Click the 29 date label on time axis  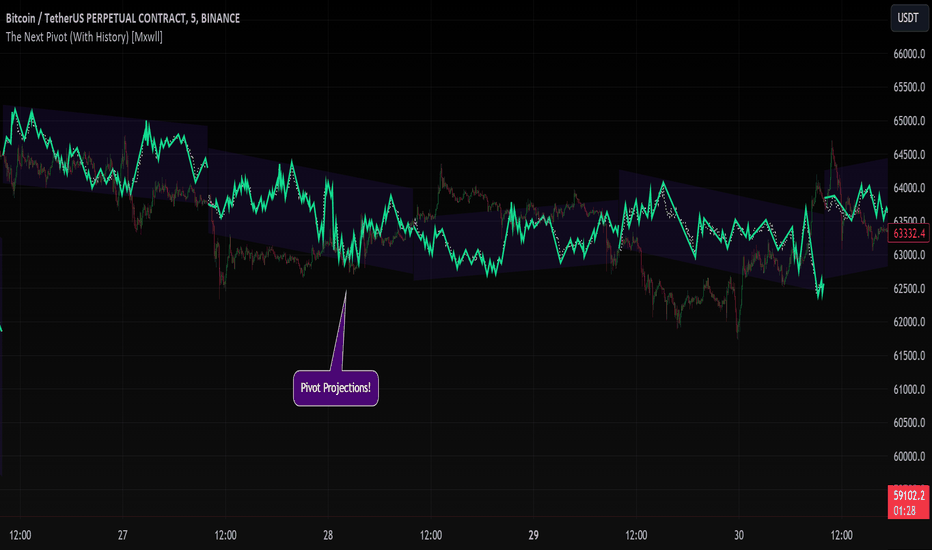(x=533, y=535)
